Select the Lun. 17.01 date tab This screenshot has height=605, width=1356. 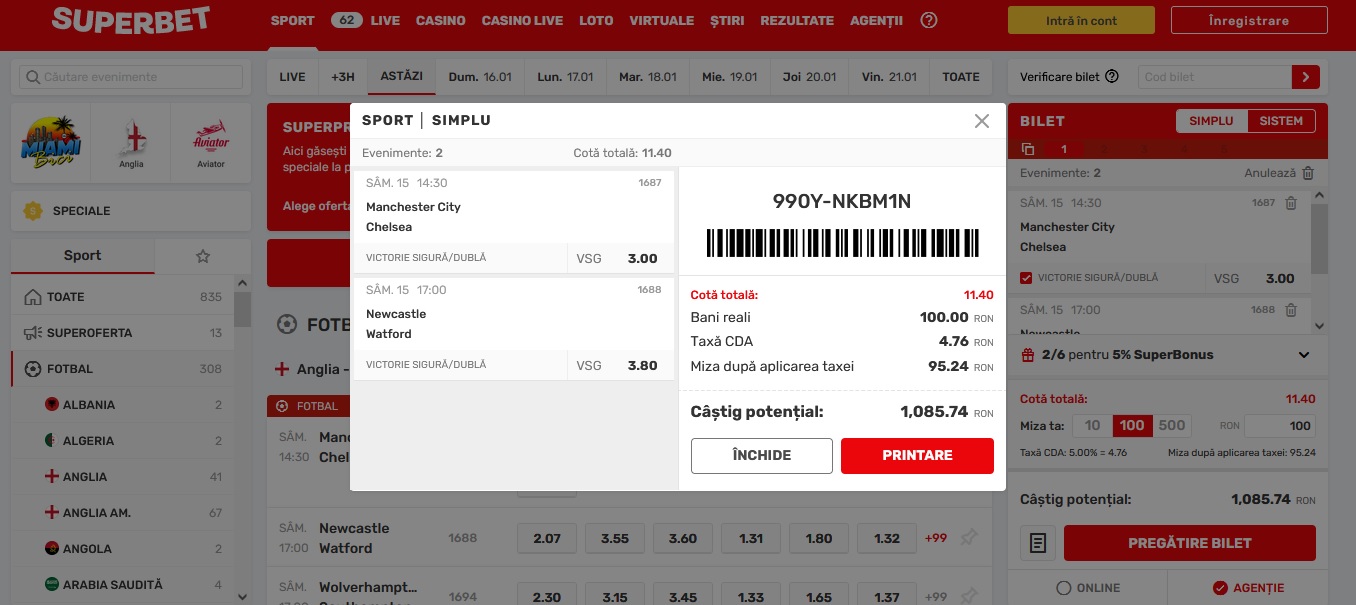click(565, 77)
